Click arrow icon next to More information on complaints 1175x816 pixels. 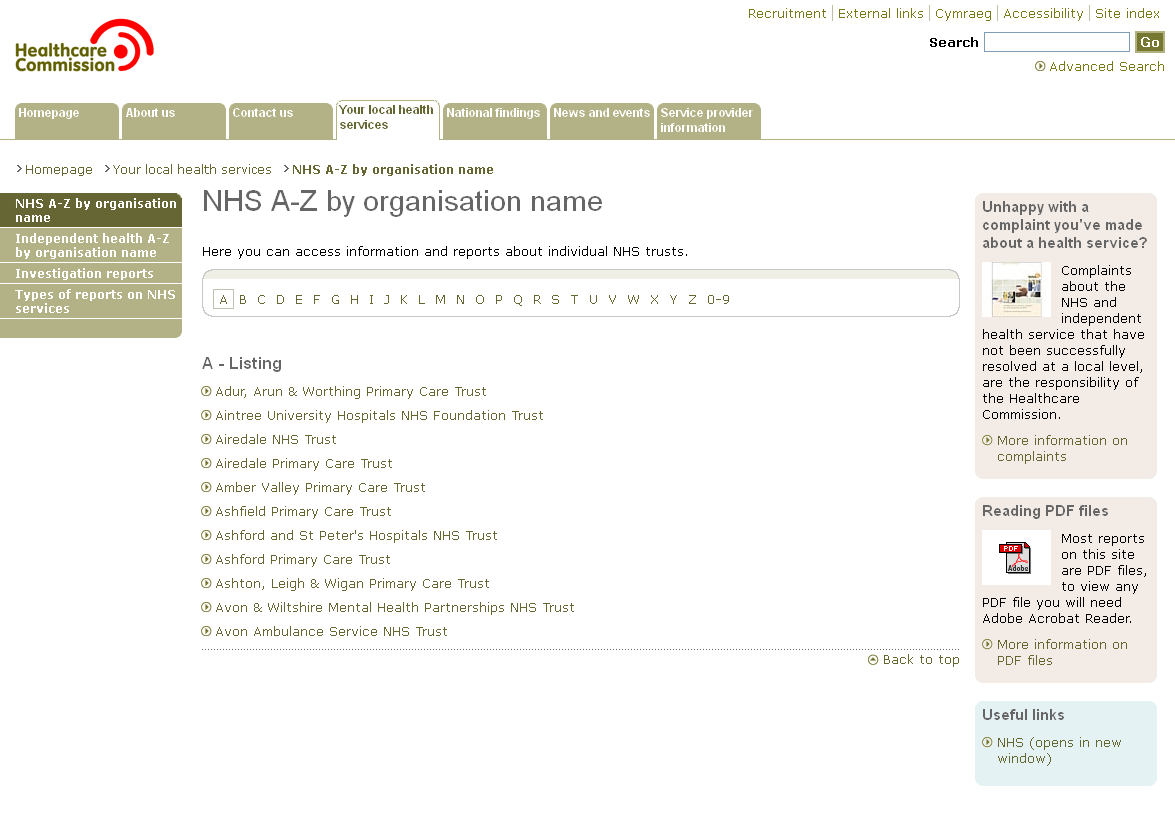click(987, 441)
